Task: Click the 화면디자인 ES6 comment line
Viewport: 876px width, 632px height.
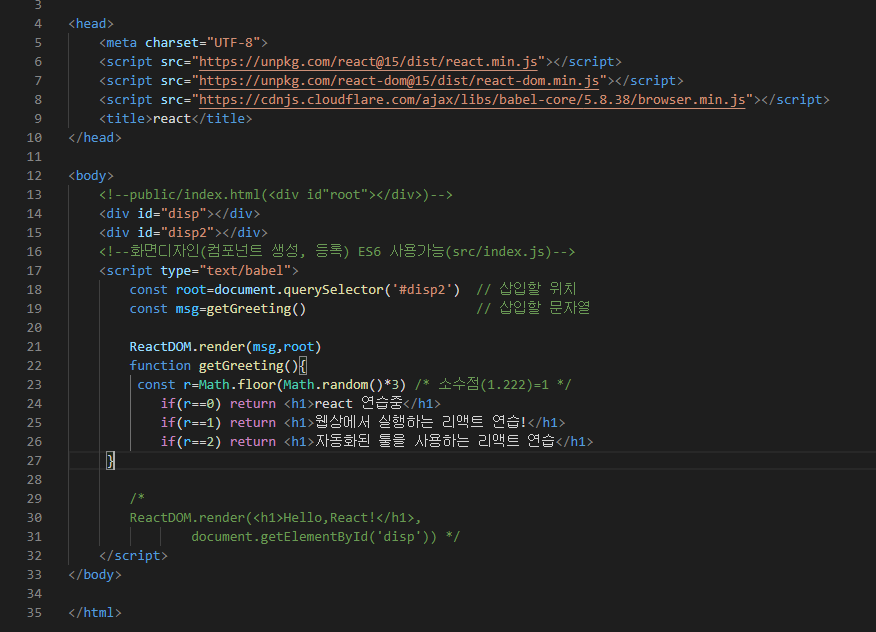Action: (337, 251)
